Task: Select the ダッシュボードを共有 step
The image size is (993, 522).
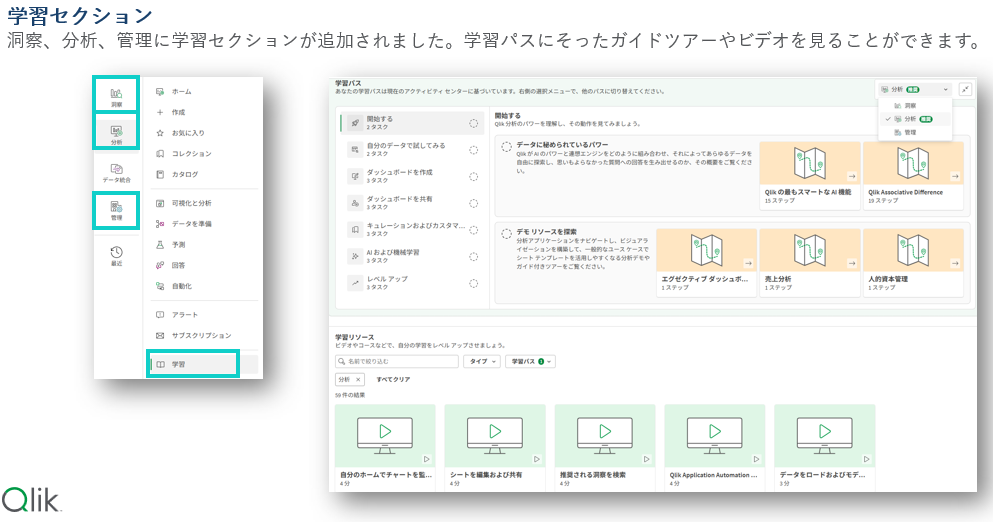Action: pos(412,203)
